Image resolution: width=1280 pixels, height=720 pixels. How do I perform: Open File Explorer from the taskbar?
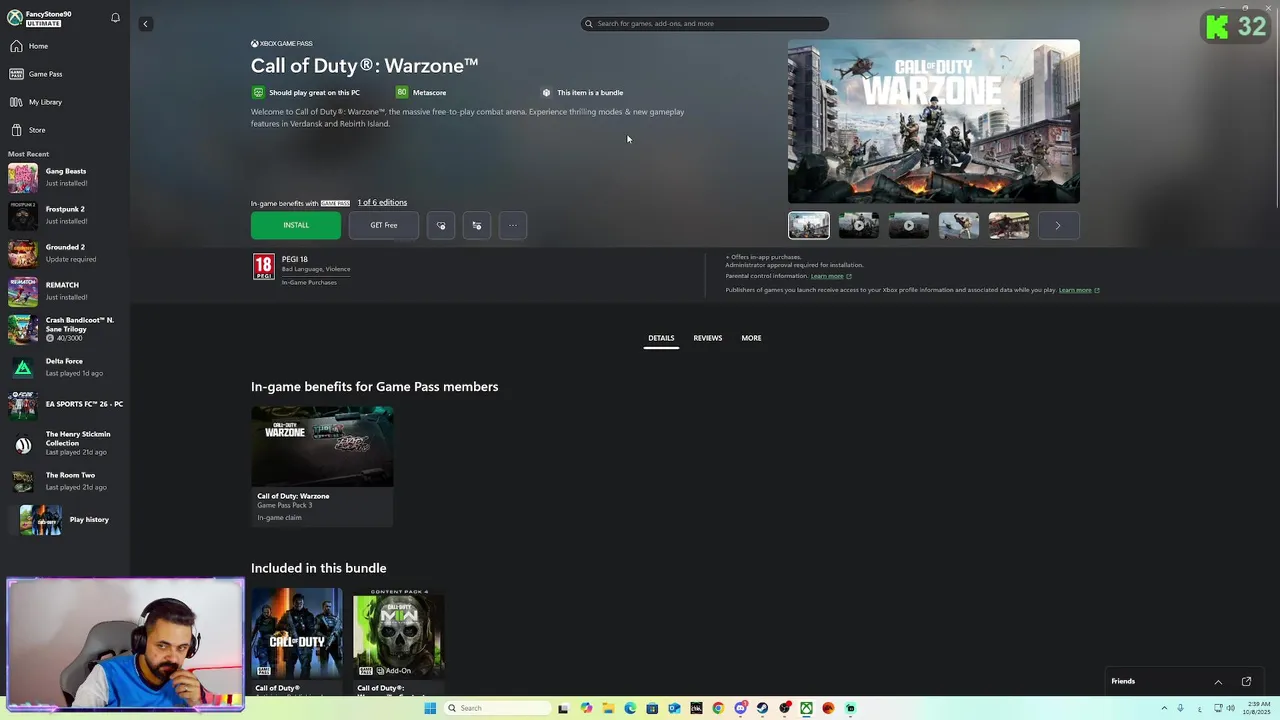(608, 708)
